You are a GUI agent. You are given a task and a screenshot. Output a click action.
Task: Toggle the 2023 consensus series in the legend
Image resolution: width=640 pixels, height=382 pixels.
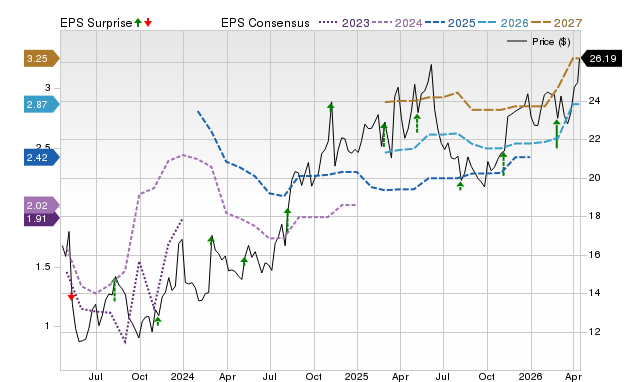(344, 23)
